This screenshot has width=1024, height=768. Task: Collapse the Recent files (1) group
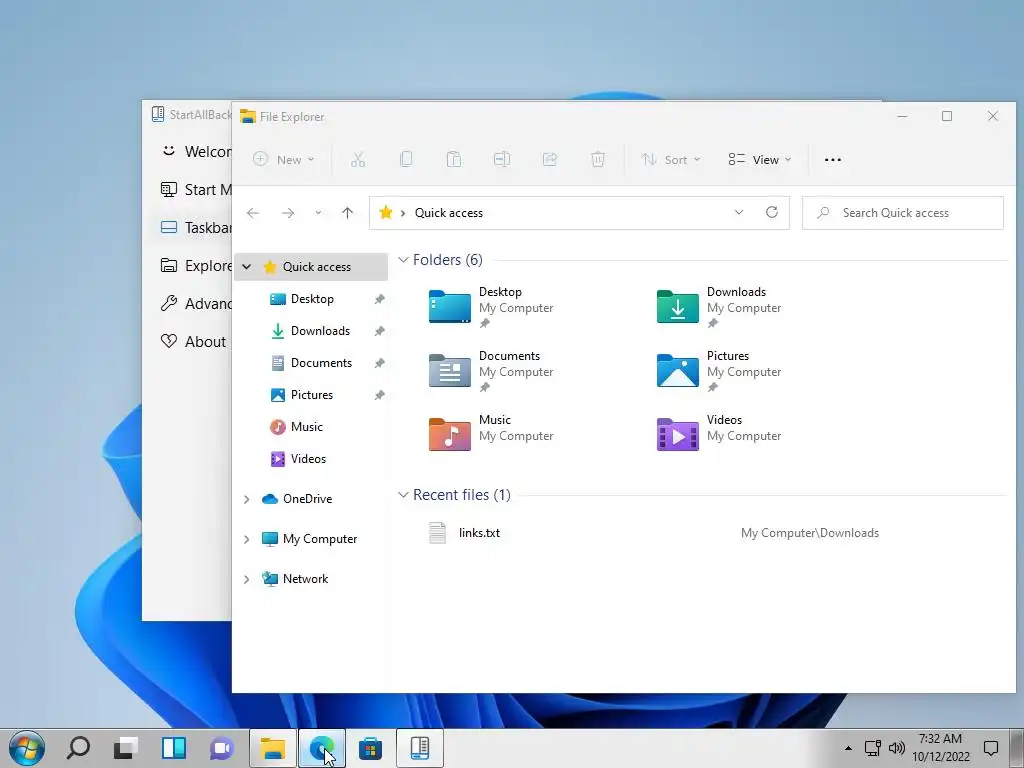point(404,495)
